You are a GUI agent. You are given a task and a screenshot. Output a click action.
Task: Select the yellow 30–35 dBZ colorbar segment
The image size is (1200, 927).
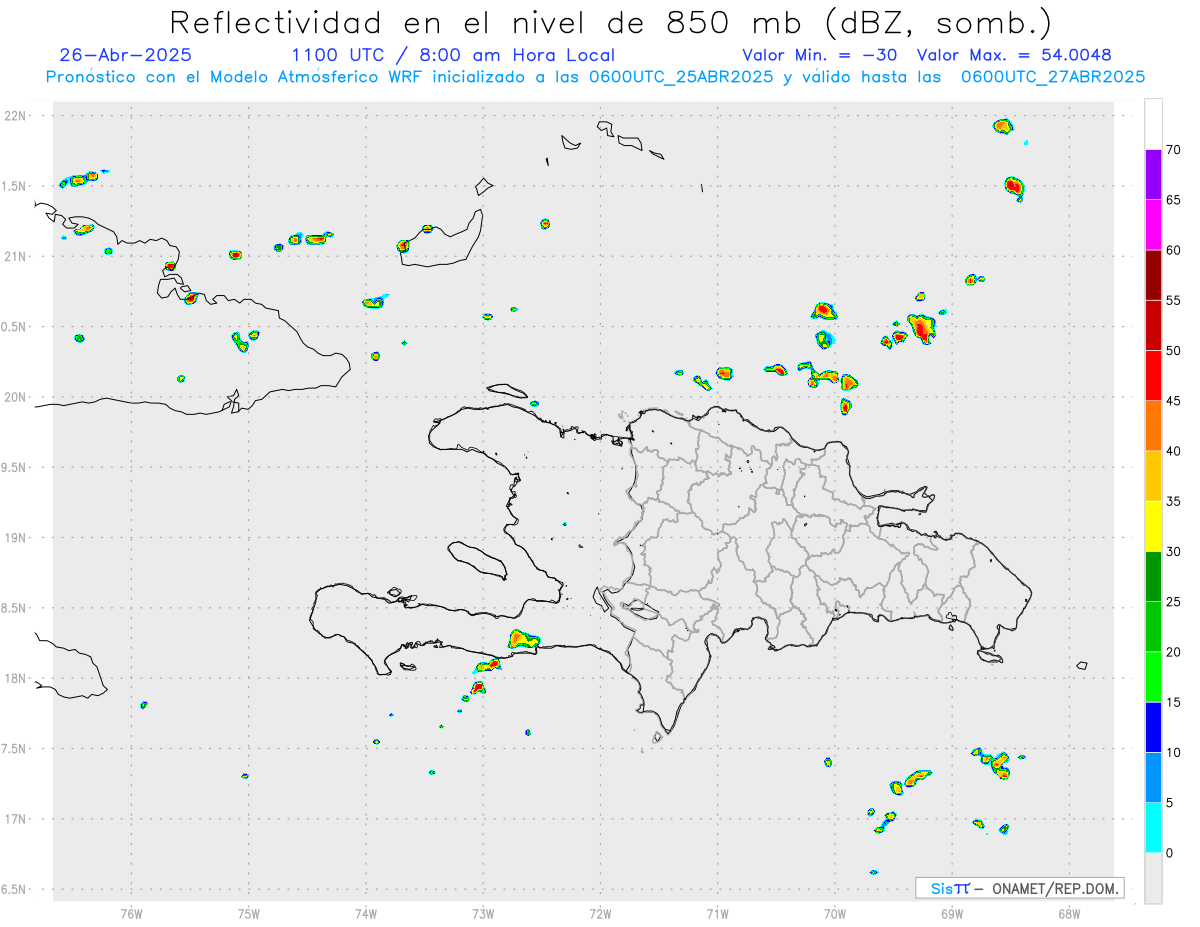(1153, 526)
